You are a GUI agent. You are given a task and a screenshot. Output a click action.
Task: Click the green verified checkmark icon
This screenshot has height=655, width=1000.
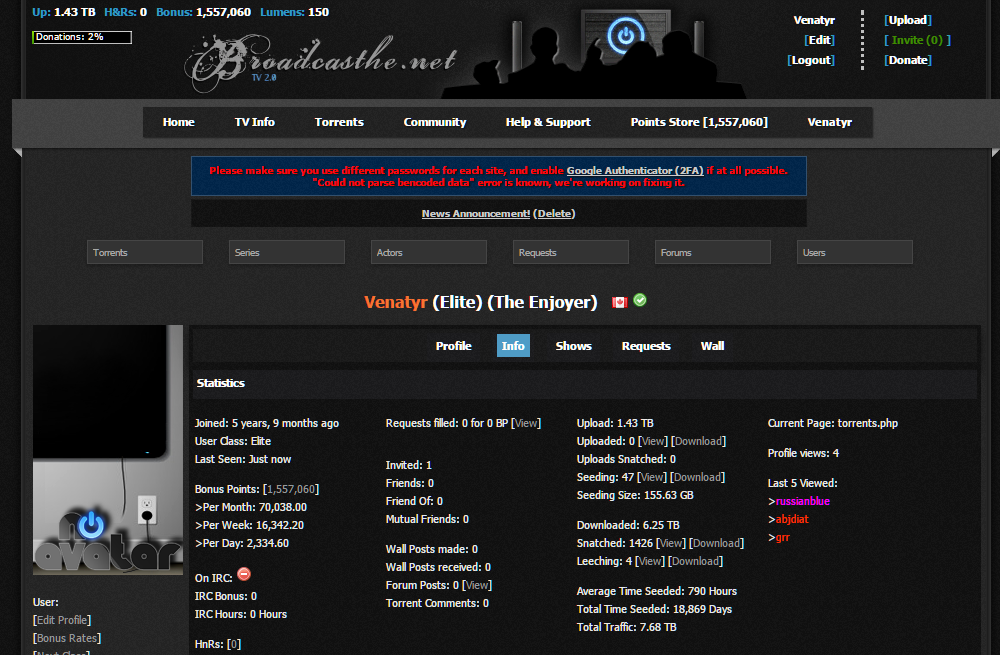point(640,300)
